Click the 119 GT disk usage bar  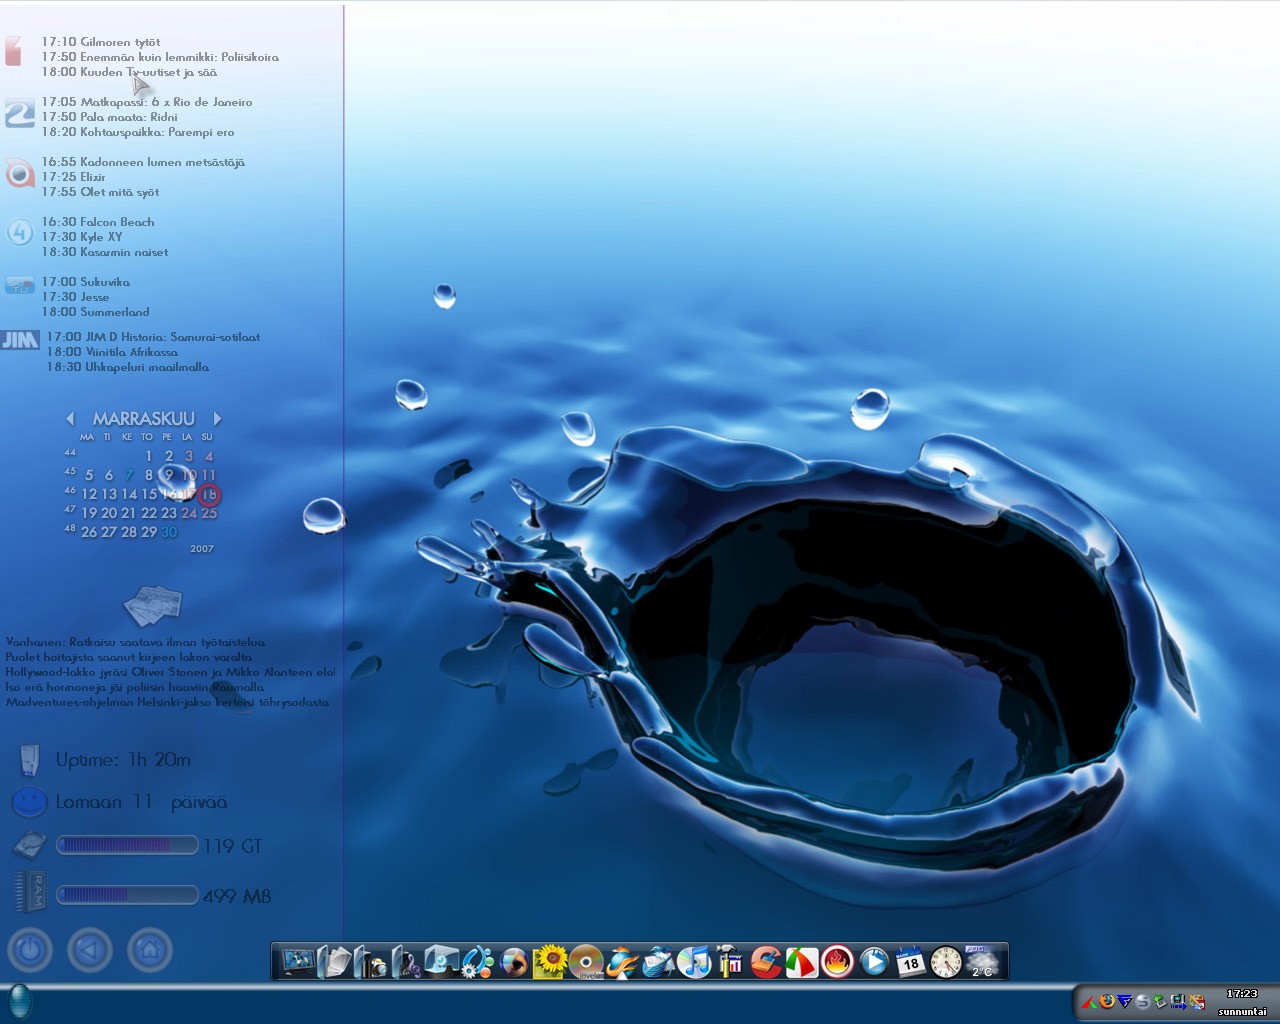click(x=127, y=845)
